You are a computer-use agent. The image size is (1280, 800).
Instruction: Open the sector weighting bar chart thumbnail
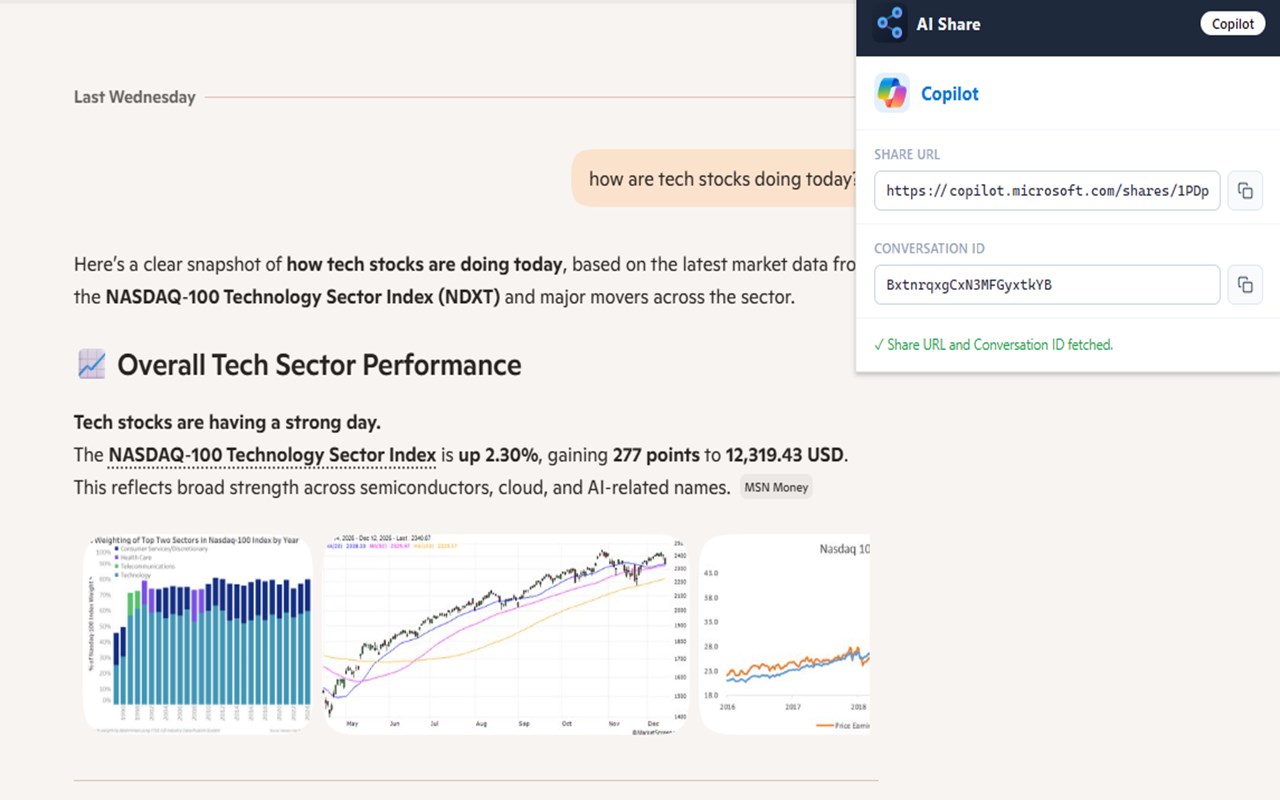pyautogui.click(x=198, y=633)
